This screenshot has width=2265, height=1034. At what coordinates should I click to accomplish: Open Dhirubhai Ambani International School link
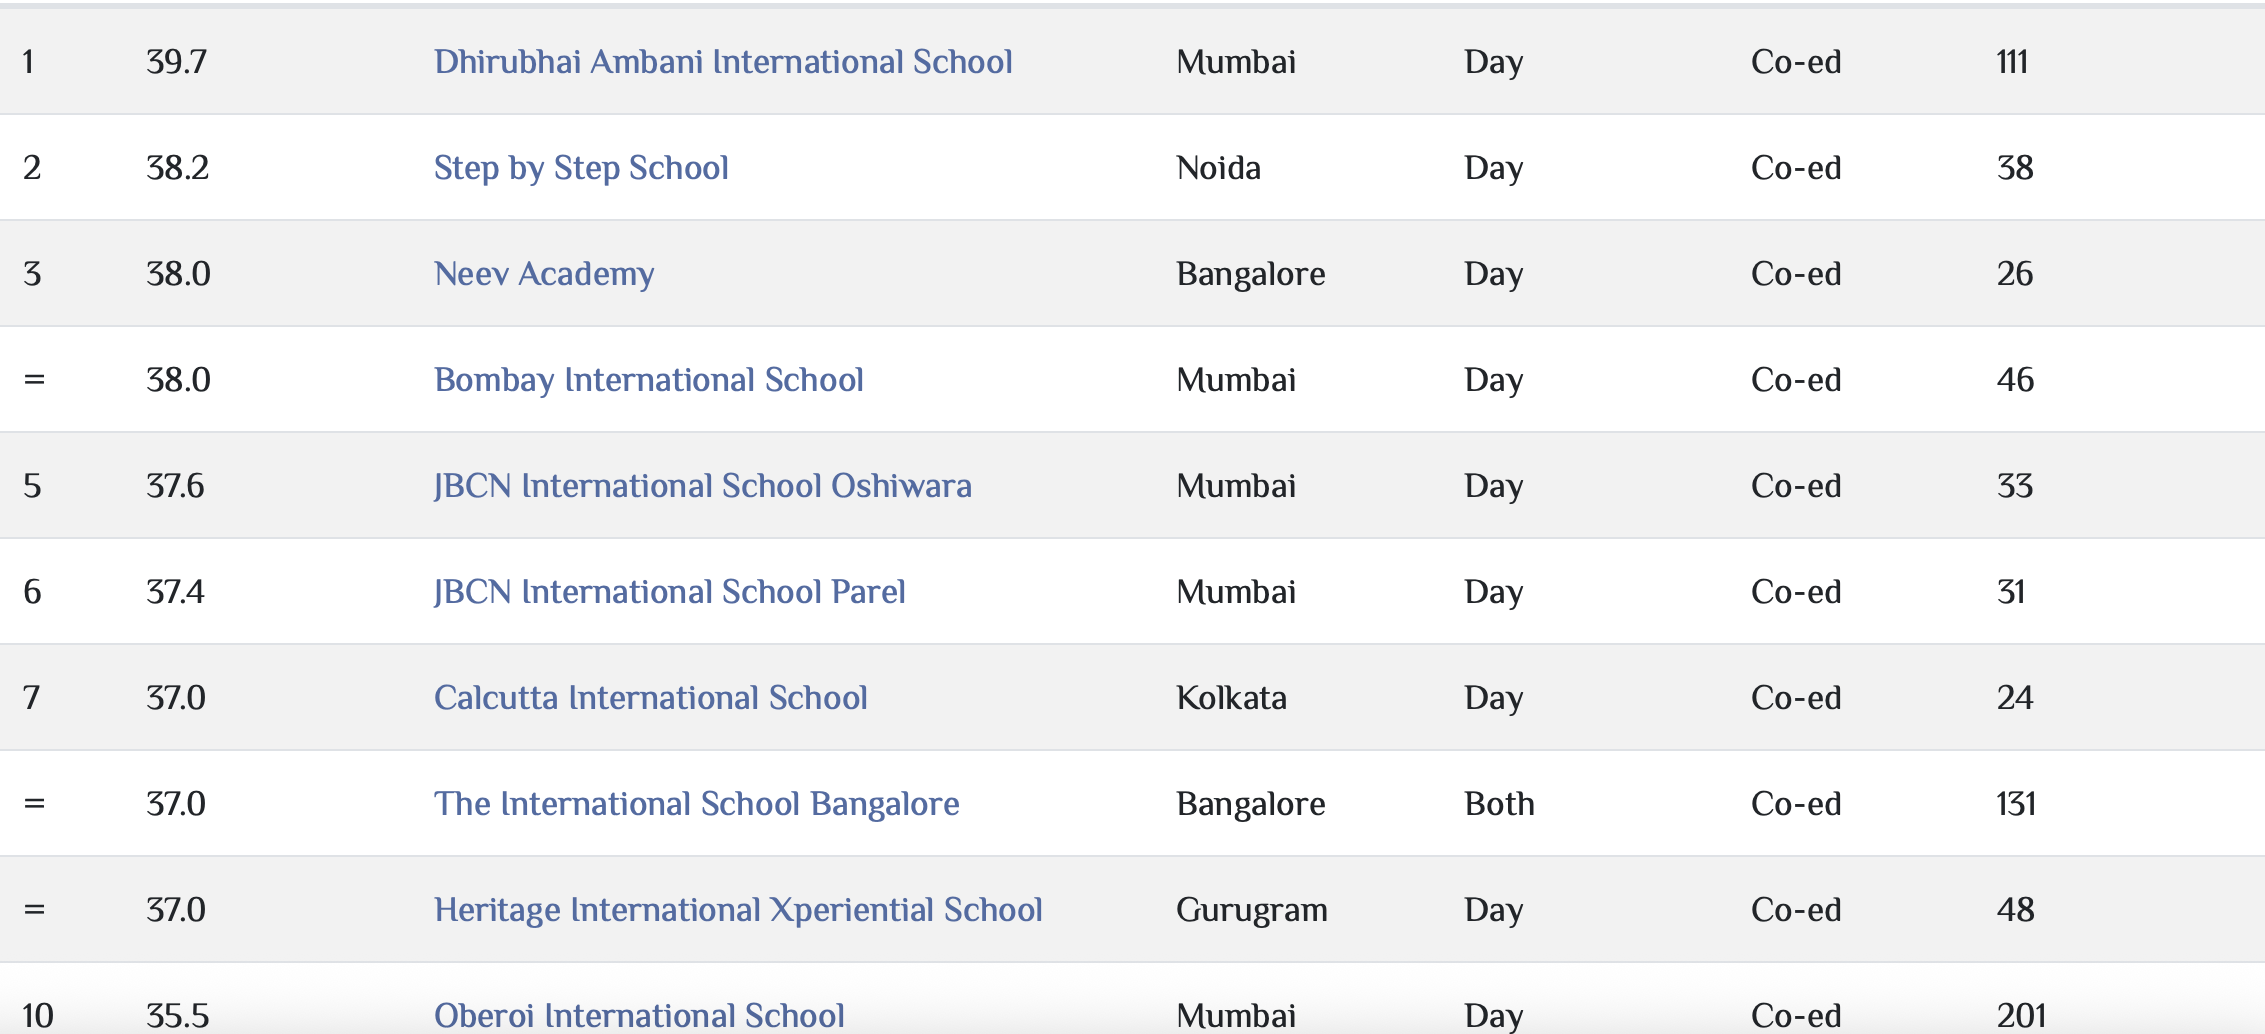pos(722,62)
